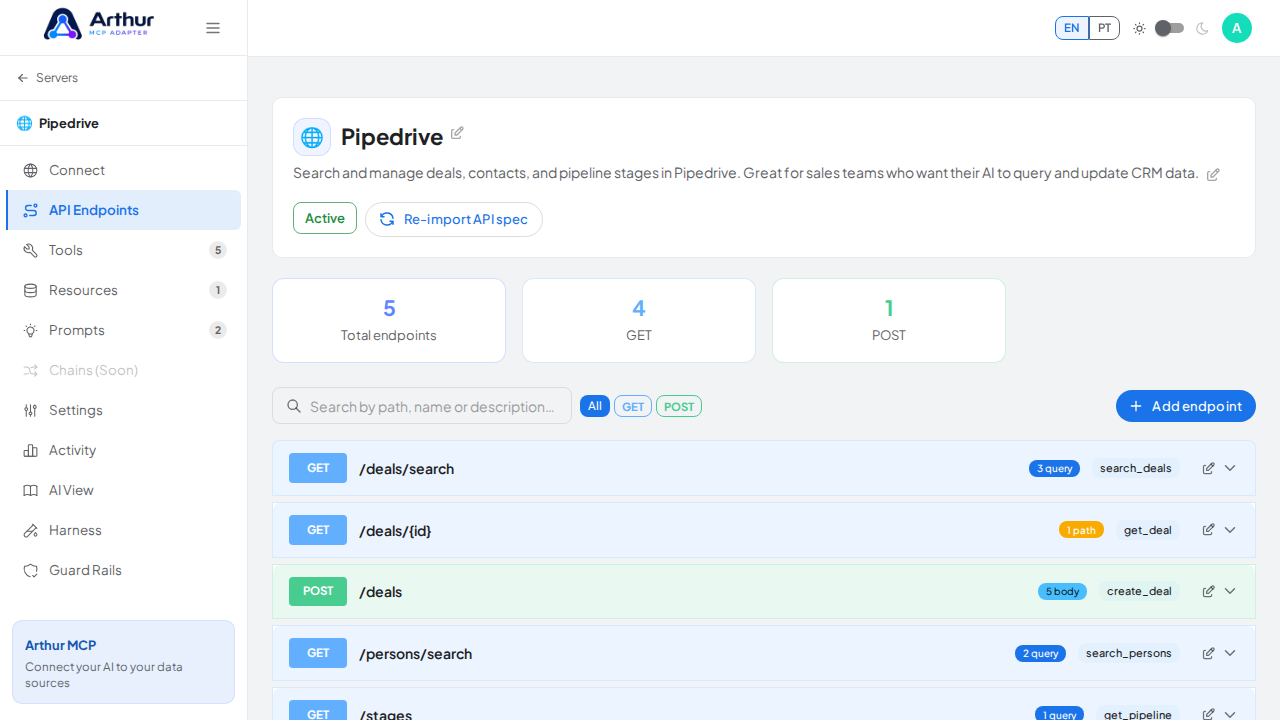Open the AI View section

[123, 490]
